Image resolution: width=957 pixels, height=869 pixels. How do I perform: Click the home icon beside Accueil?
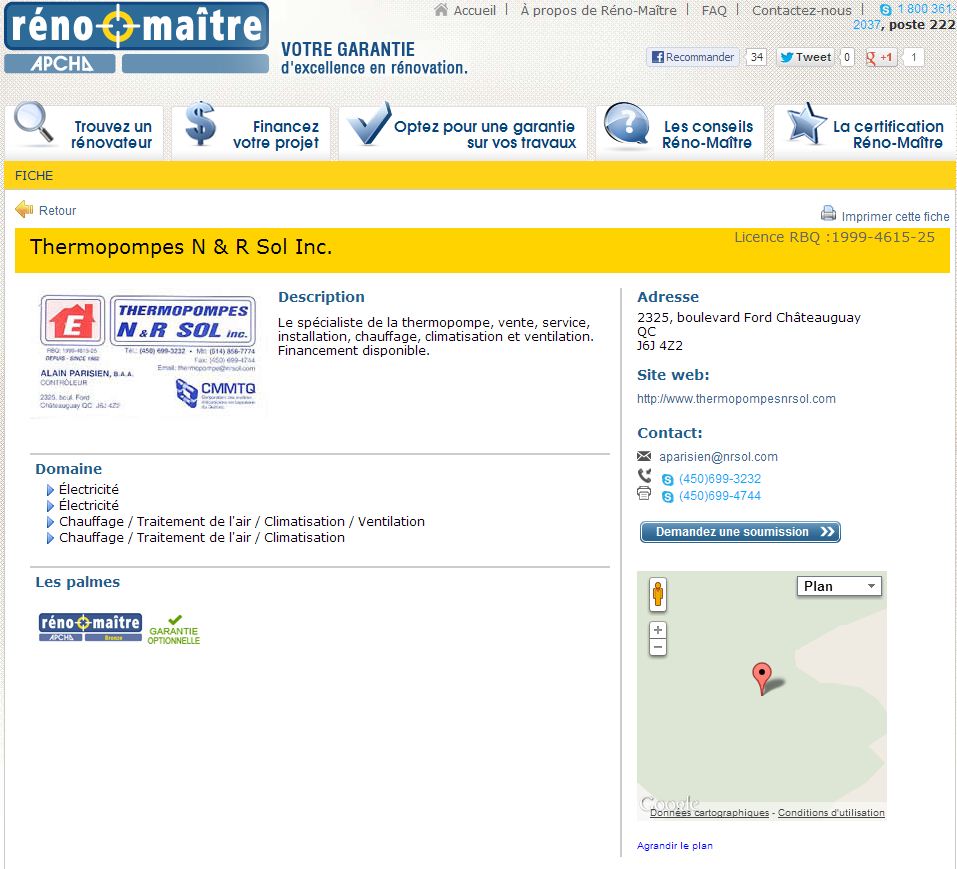[441, 10]
